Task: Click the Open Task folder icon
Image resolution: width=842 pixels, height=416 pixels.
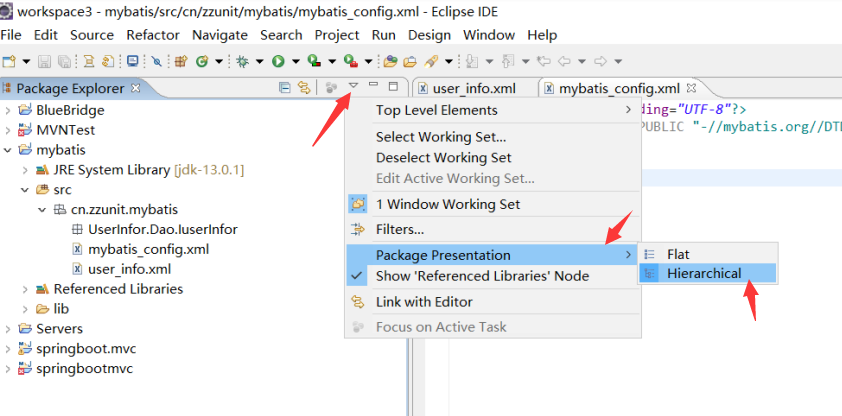Action: pyautogui.click(x=409, y=61)
